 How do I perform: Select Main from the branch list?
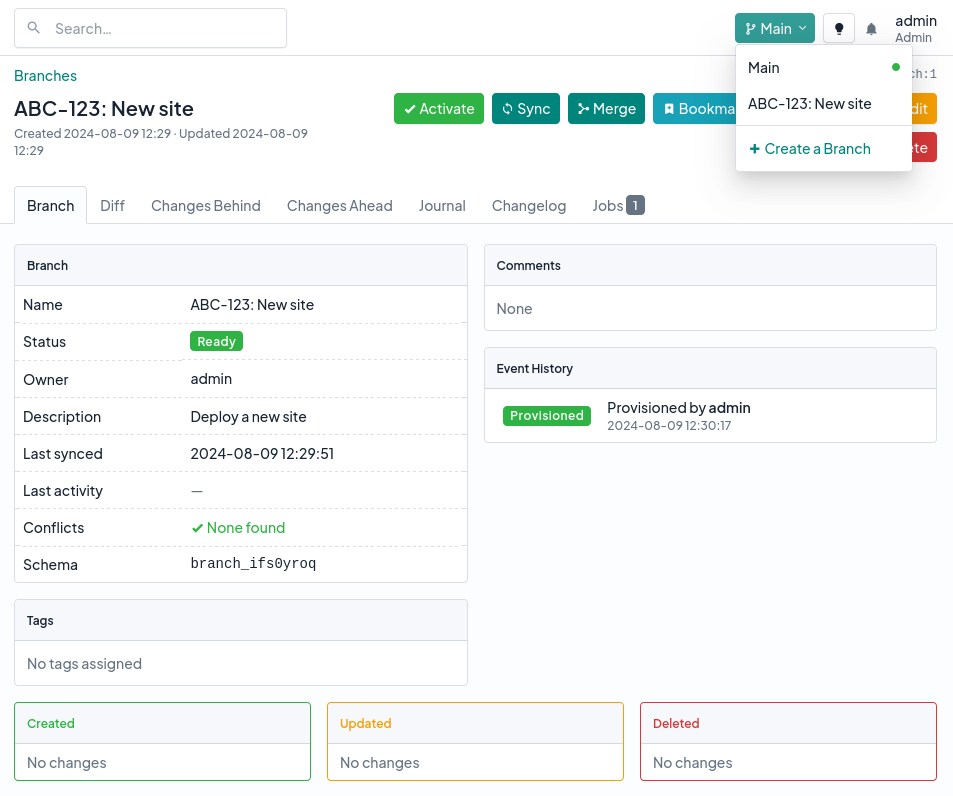pyautogui.click(x=764, y=68)
